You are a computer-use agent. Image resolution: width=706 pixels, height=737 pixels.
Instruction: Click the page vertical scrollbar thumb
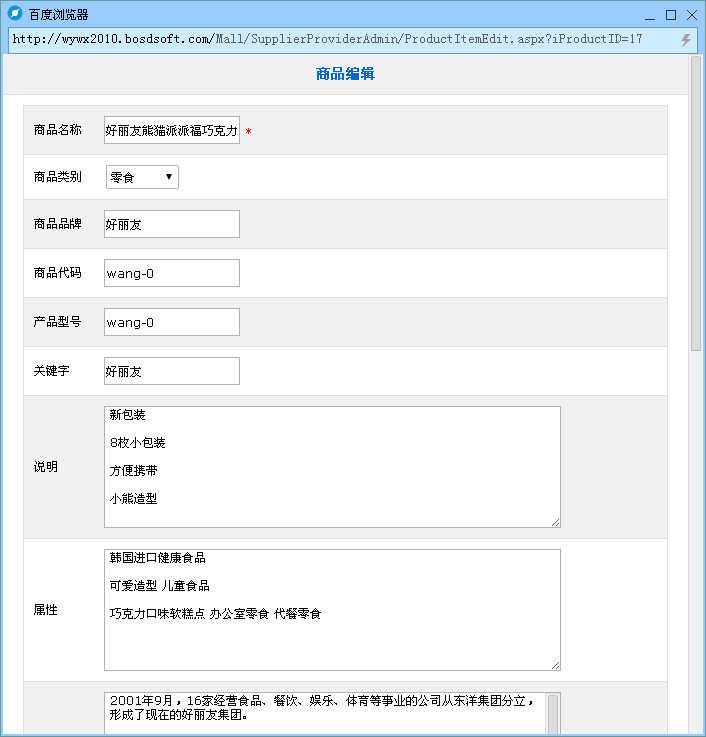[x=696, y=203]
